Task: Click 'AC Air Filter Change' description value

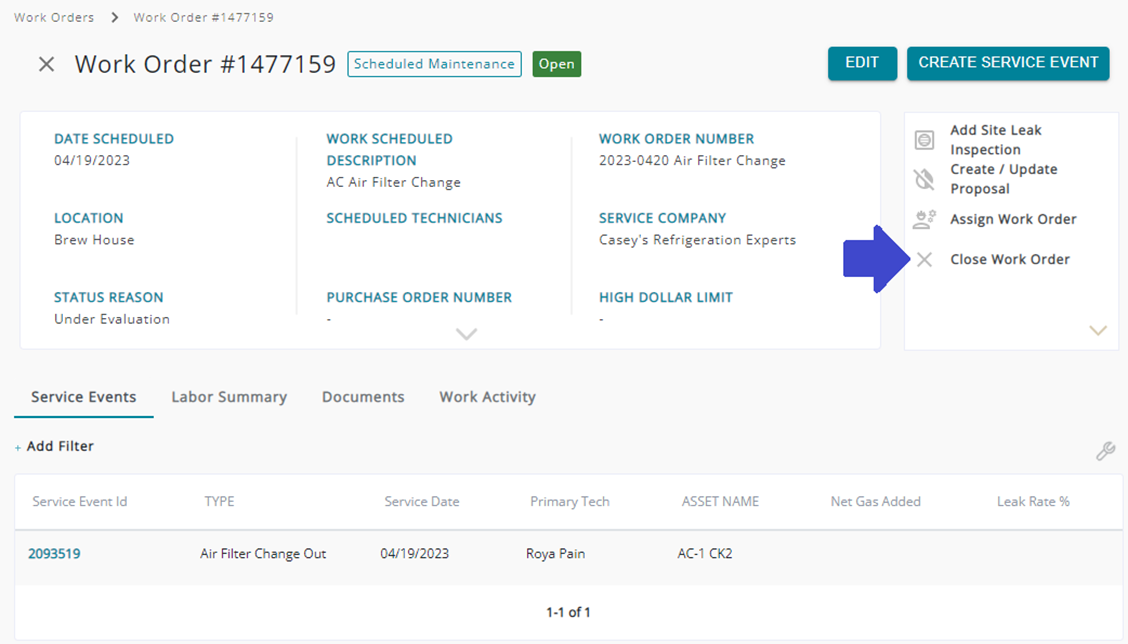Action: pyautogui.click(x=394, y=182)
